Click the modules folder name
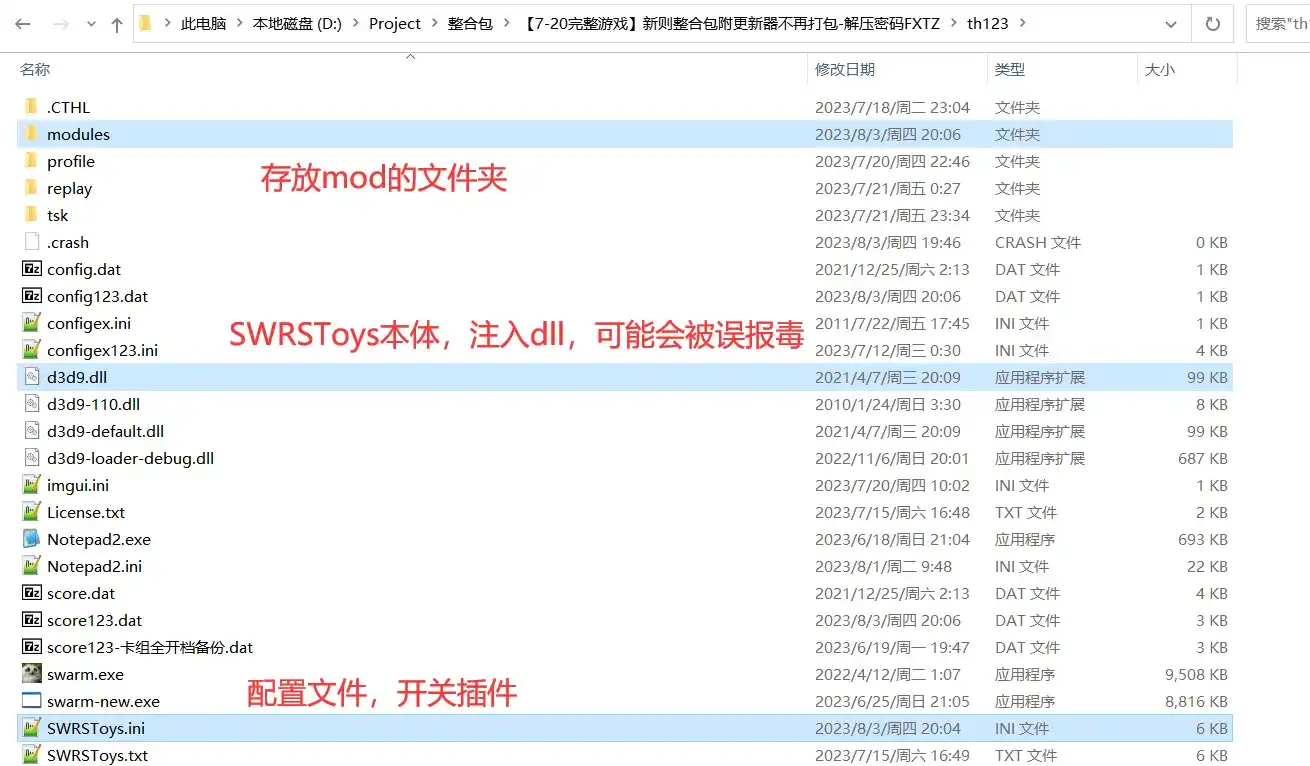 click(78, 134)
